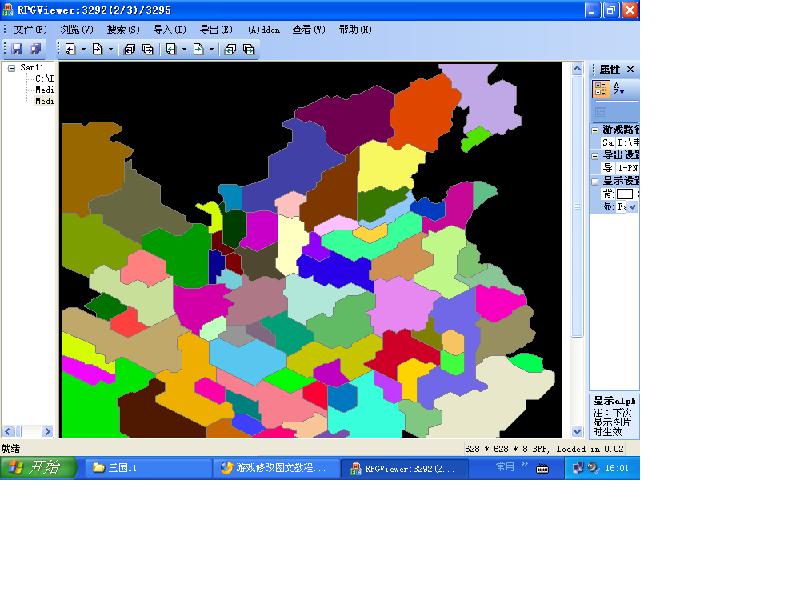
Task: Click the second tray icon beside clock
Action: coord(593,467)
